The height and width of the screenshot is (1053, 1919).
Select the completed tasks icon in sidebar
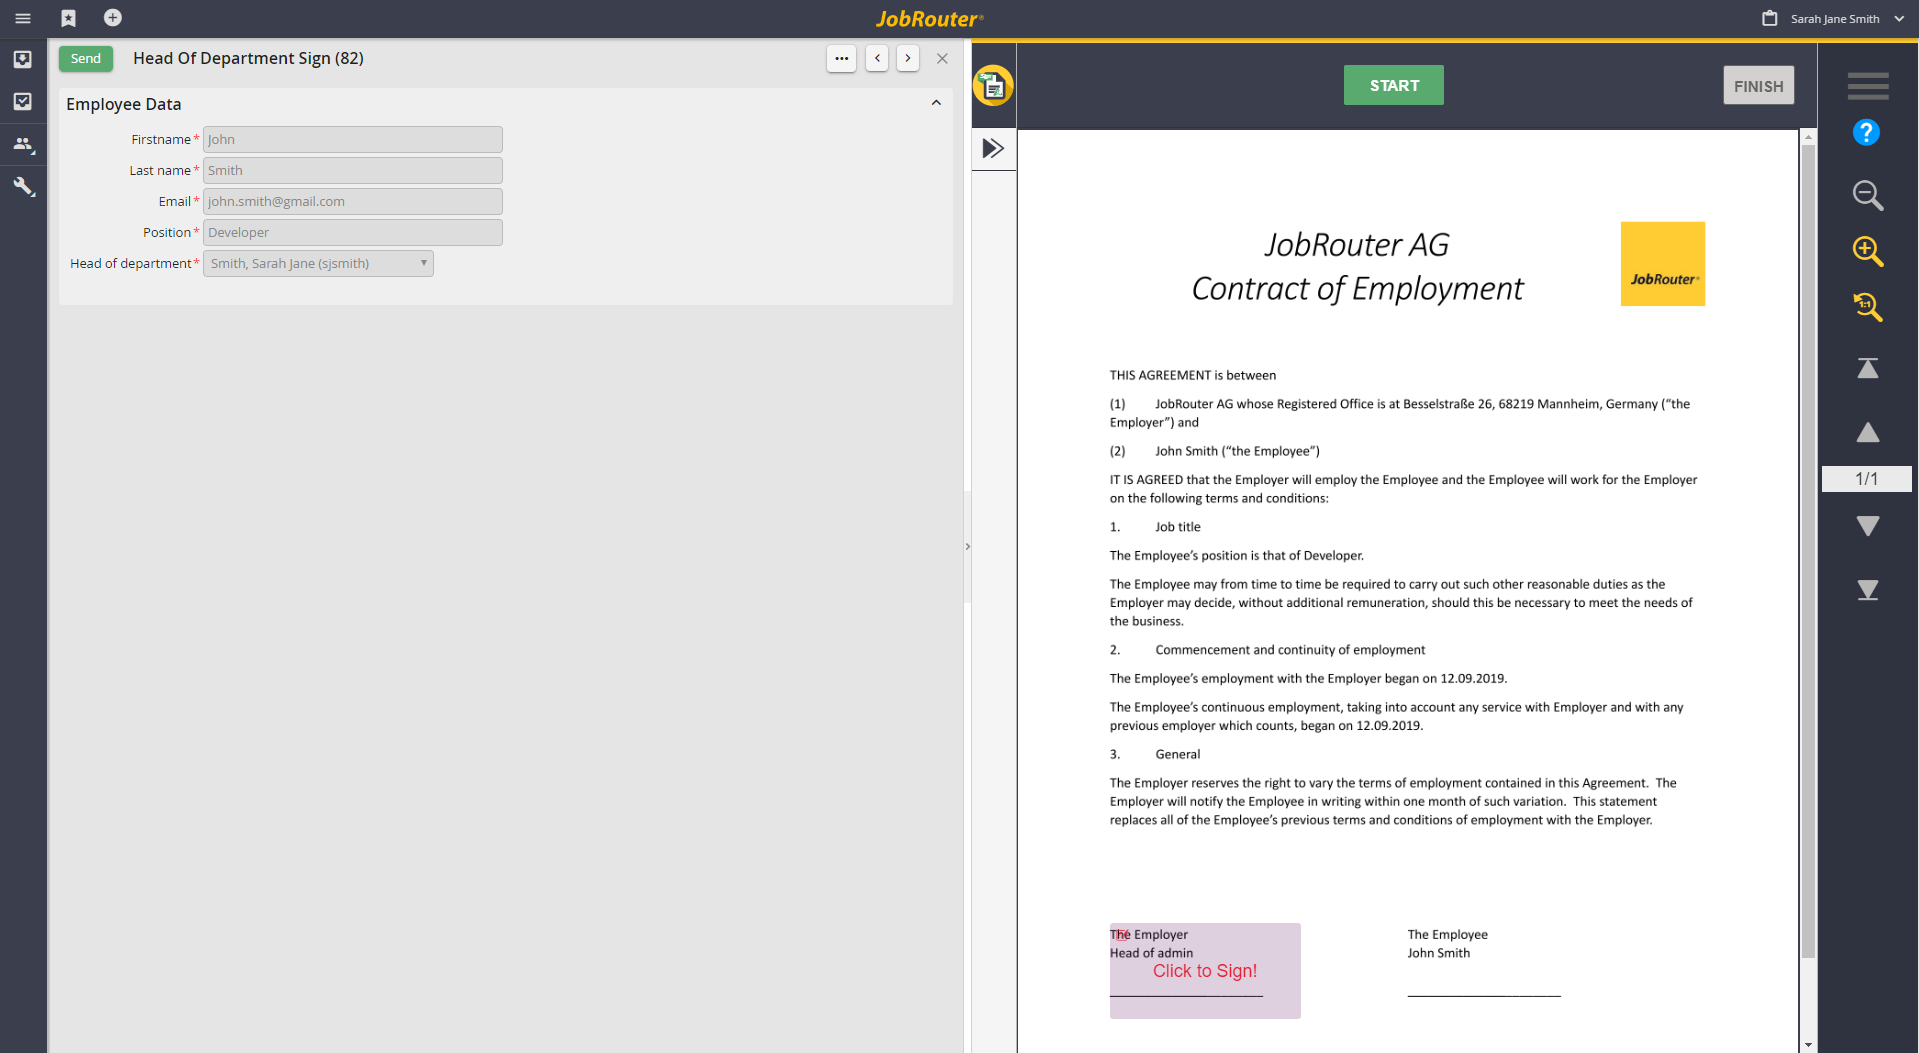coord(22,102)
